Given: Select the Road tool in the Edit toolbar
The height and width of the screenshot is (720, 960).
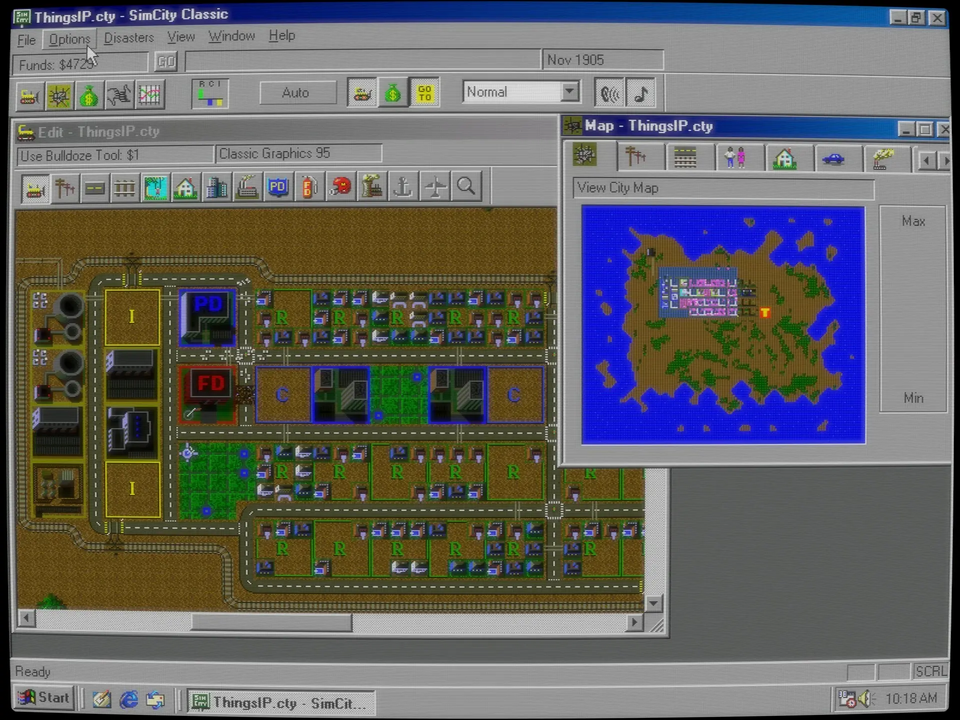Looking at the screenshot, I should click(x=95, y=188).
